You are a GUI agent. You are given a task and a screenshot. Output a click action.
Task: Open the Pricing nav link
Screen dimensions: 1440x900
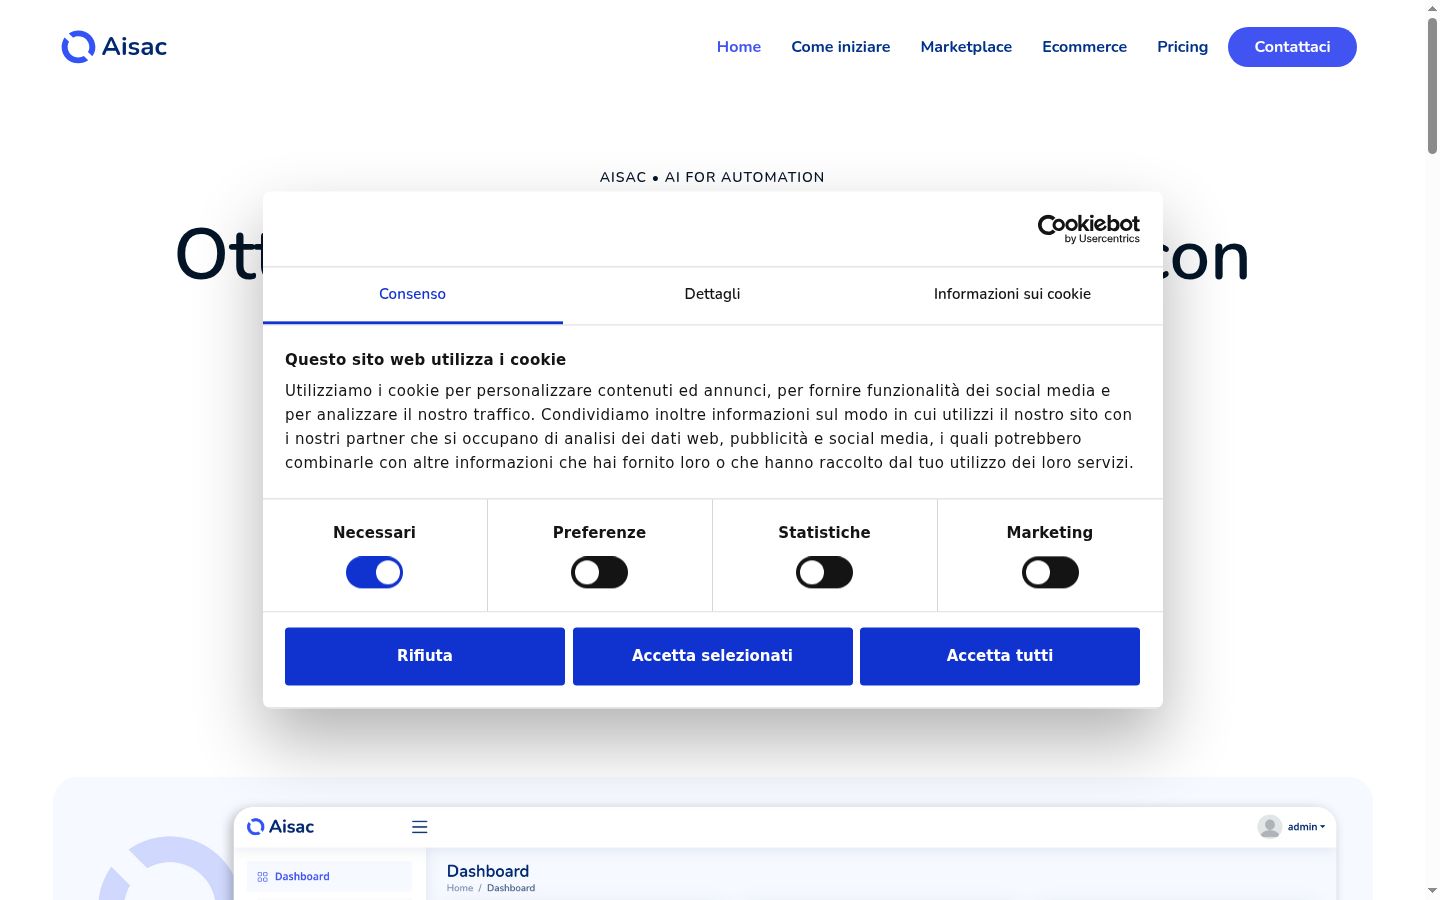pyautogui.click(x=1182, y=47)
